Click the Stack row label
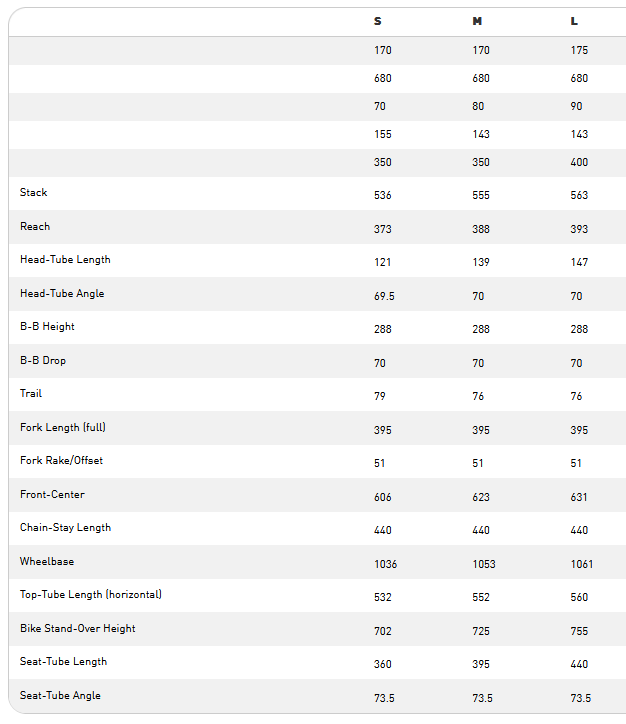The image size is (626, 724). [33, 193]
